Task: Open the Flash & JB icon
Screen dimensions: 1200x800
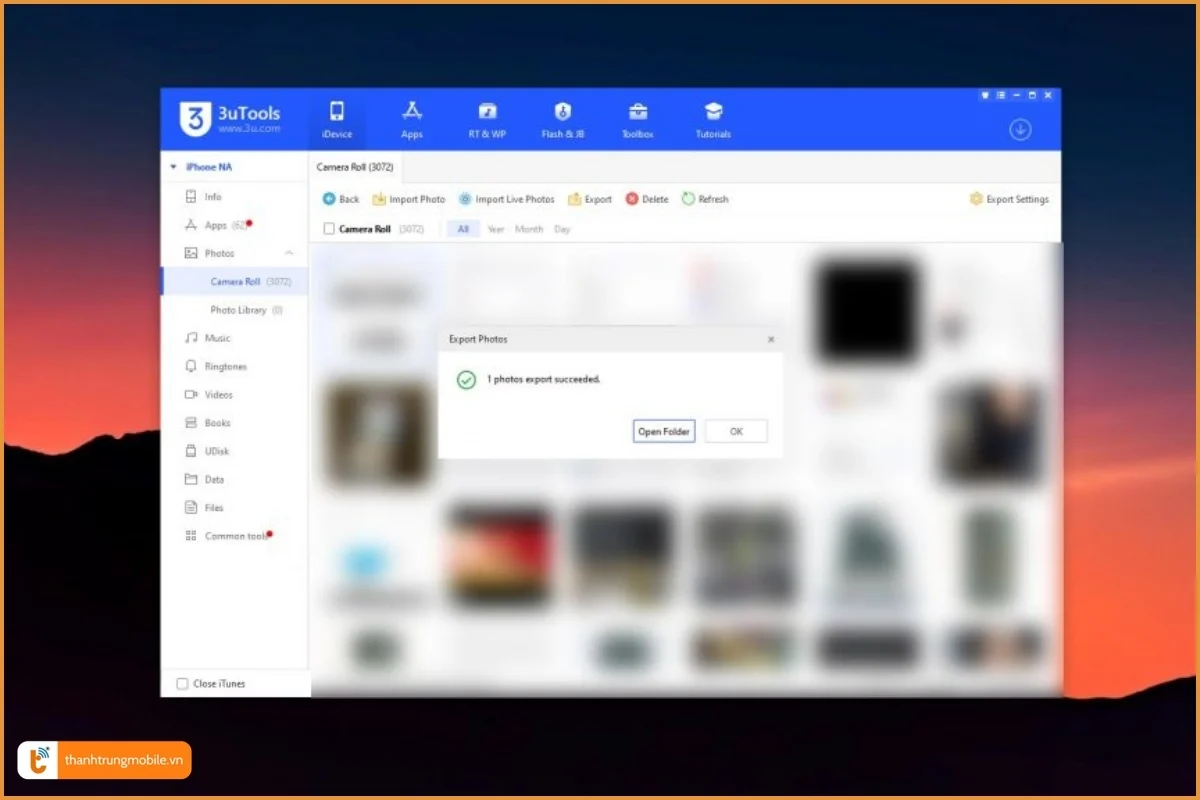Action: [563, 112]
